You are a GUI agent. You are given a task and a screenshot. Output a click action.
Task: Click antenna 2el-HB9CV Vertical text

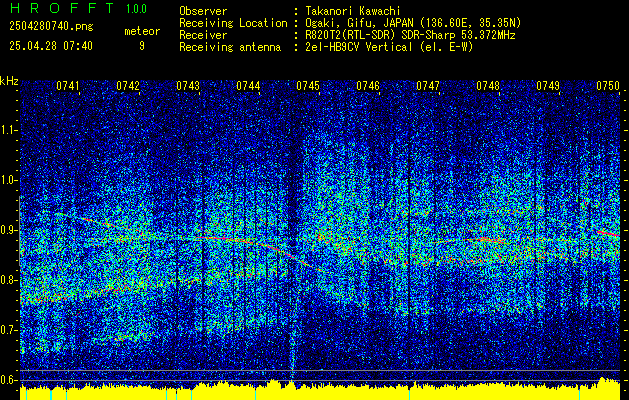(x=389, y=47)
